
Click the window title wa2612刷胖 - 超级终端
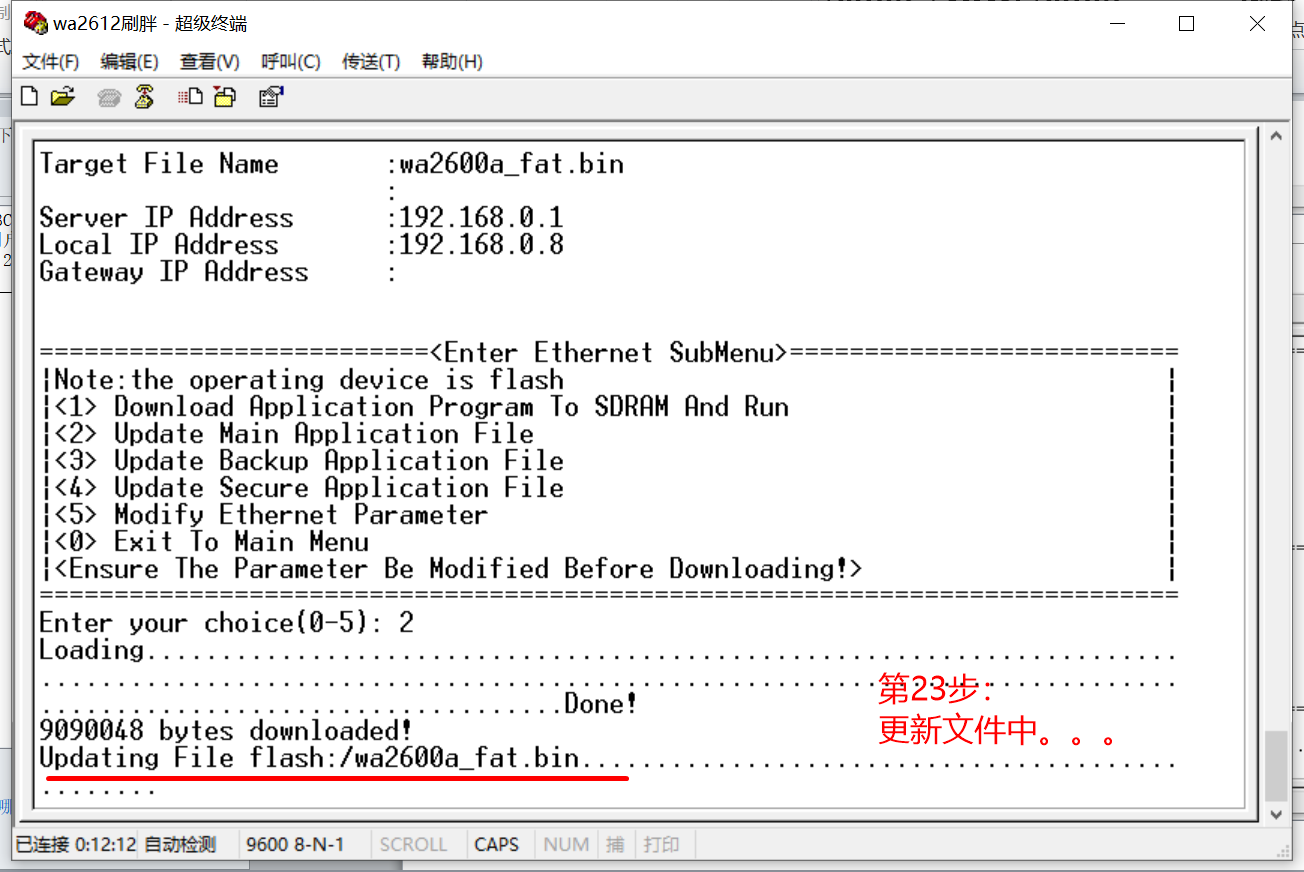coord(150,23)
